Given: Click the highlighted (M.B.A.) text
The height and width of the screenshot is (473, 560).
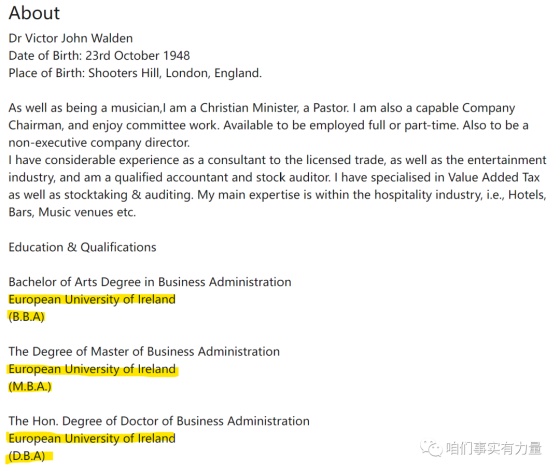Looking at the screenshot, I should point(30,387).
